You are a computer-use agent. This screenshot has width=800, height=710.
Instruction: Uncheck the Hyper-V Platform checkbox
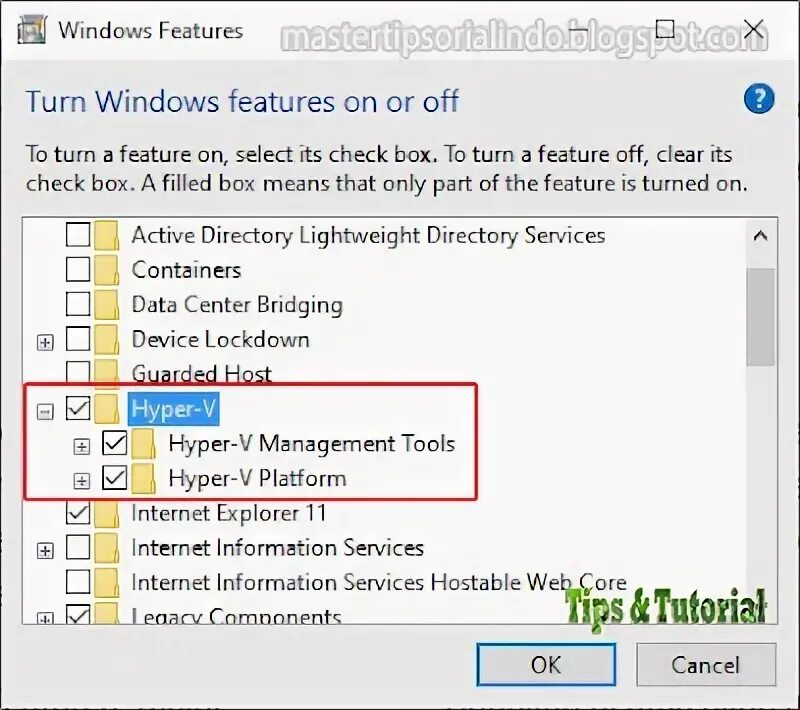[x=114, y=478]
